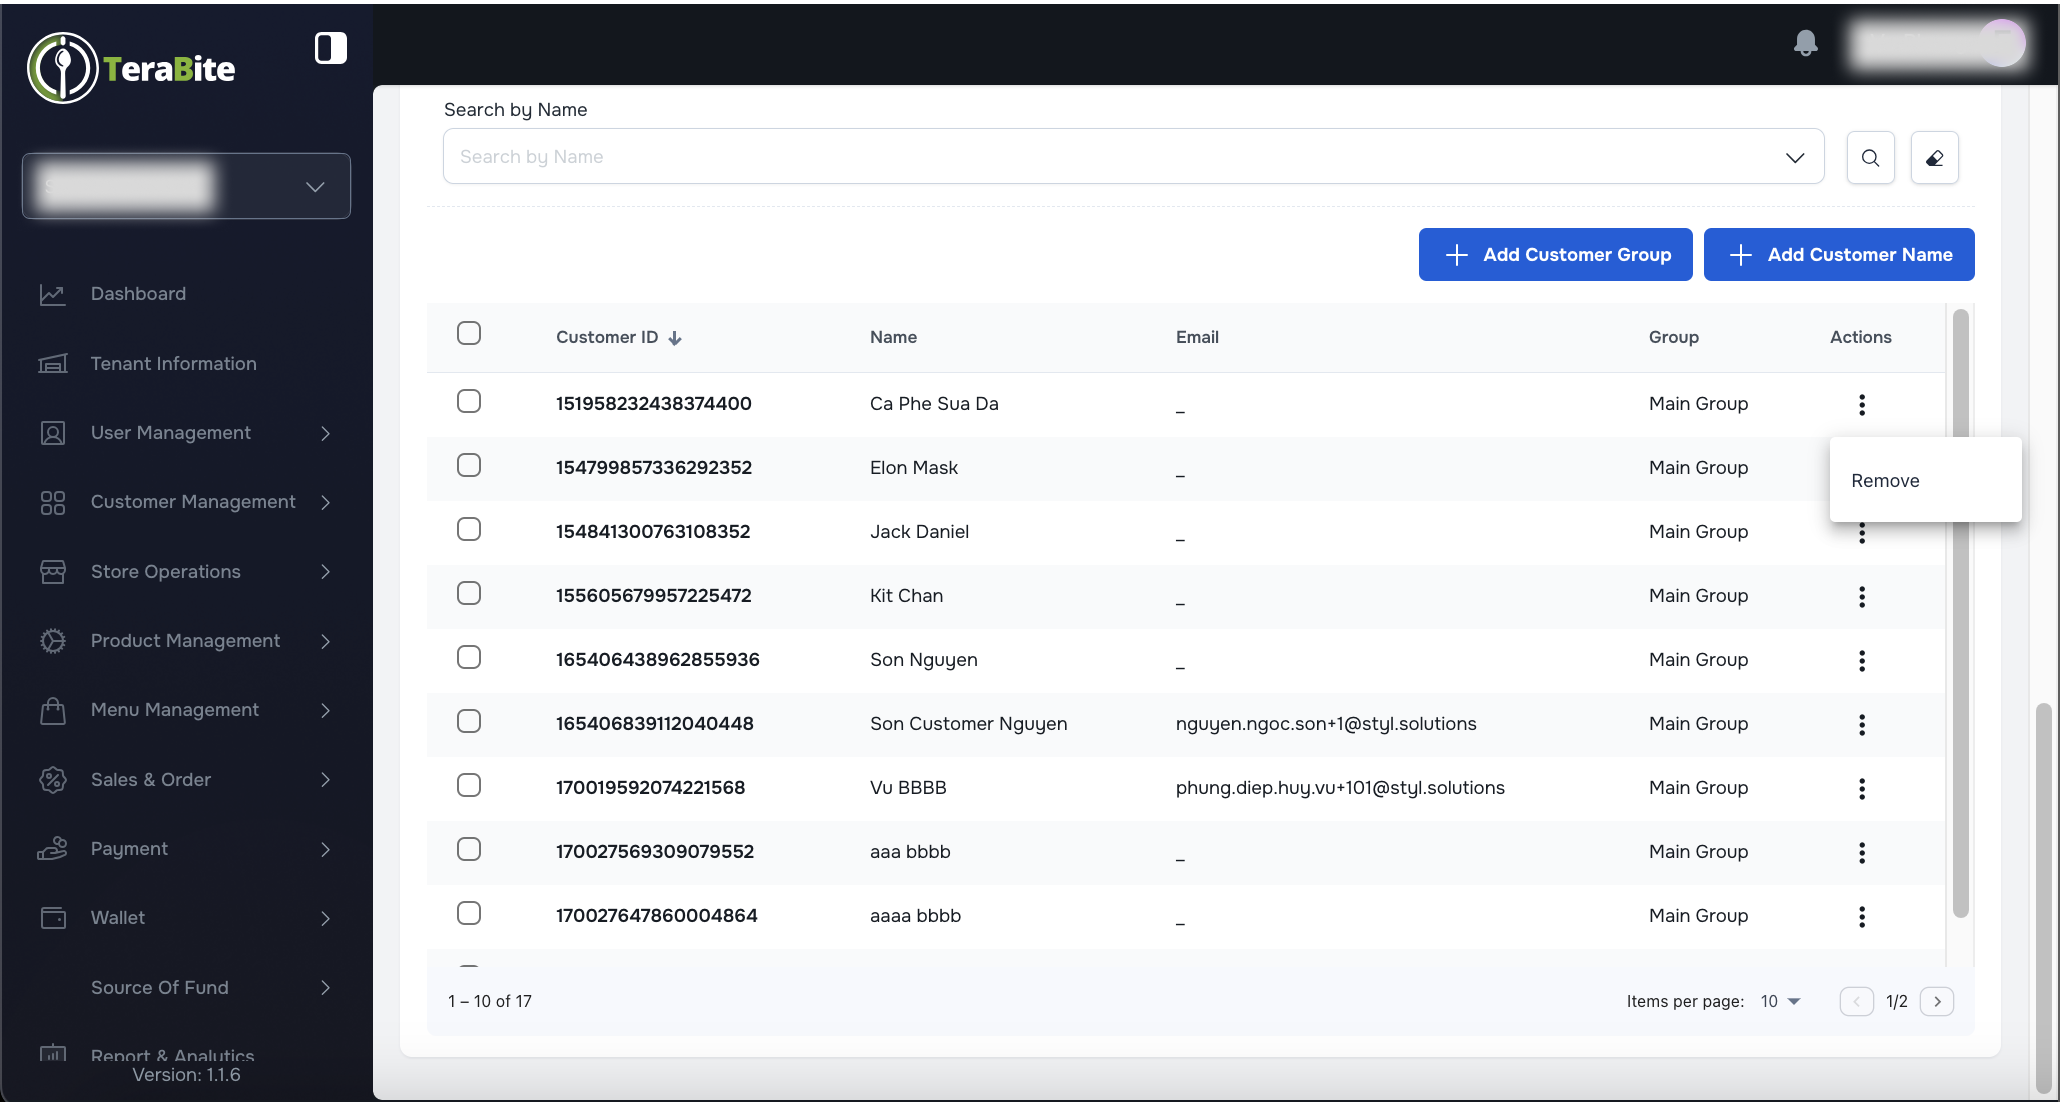Check the checkbox for Kit Chan row
Screen dimensions: 2060x1102
[x=469, y=593]
